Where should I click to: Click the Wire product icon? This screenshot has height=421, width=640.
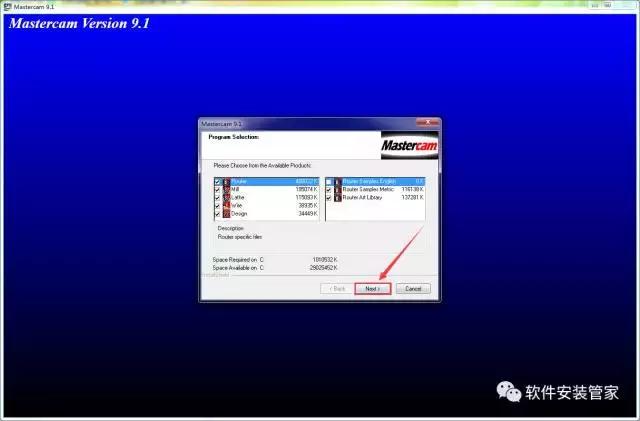click(227, 206)
